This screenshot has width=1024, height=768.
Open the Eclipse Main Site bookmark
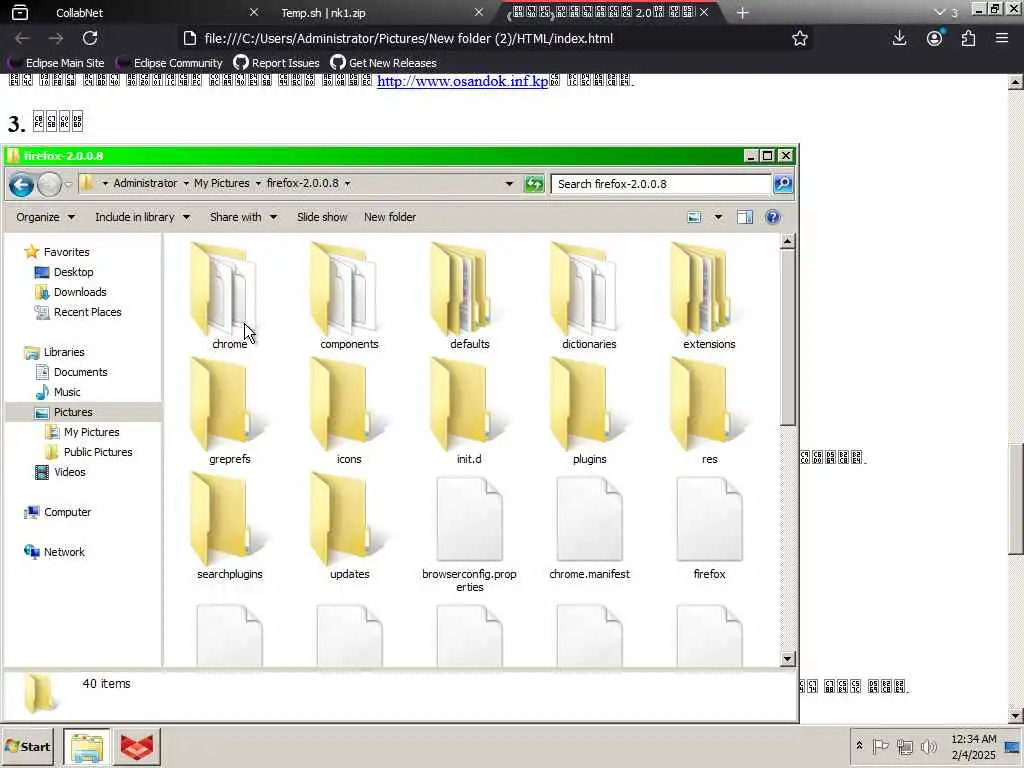point(56,63)
